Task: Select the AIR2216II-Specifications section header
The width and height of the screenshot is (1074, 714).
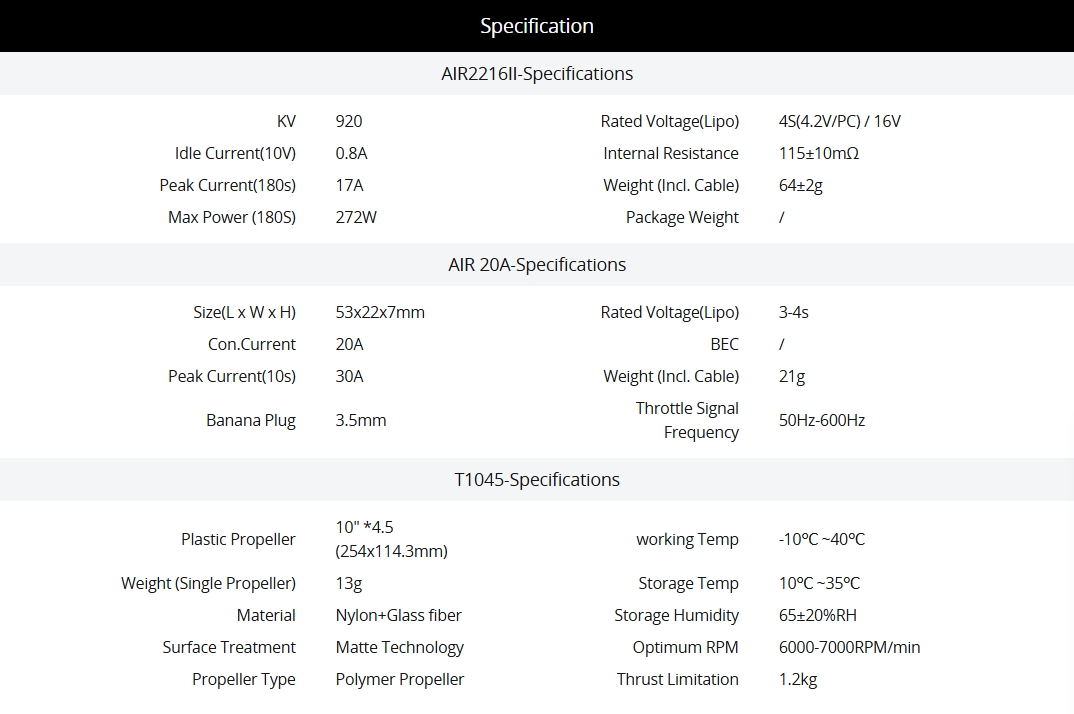Action: tap(537, 74)
